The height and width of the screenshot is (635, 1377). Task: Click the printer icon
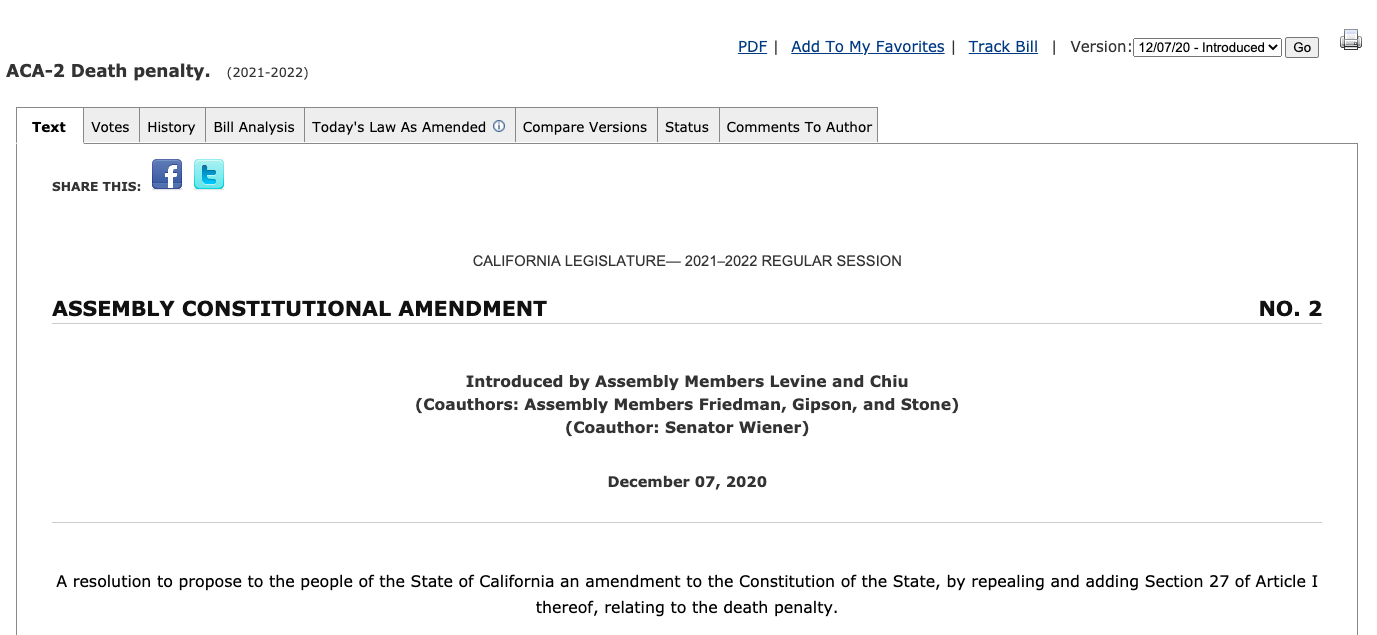[x=1351, y=40]
